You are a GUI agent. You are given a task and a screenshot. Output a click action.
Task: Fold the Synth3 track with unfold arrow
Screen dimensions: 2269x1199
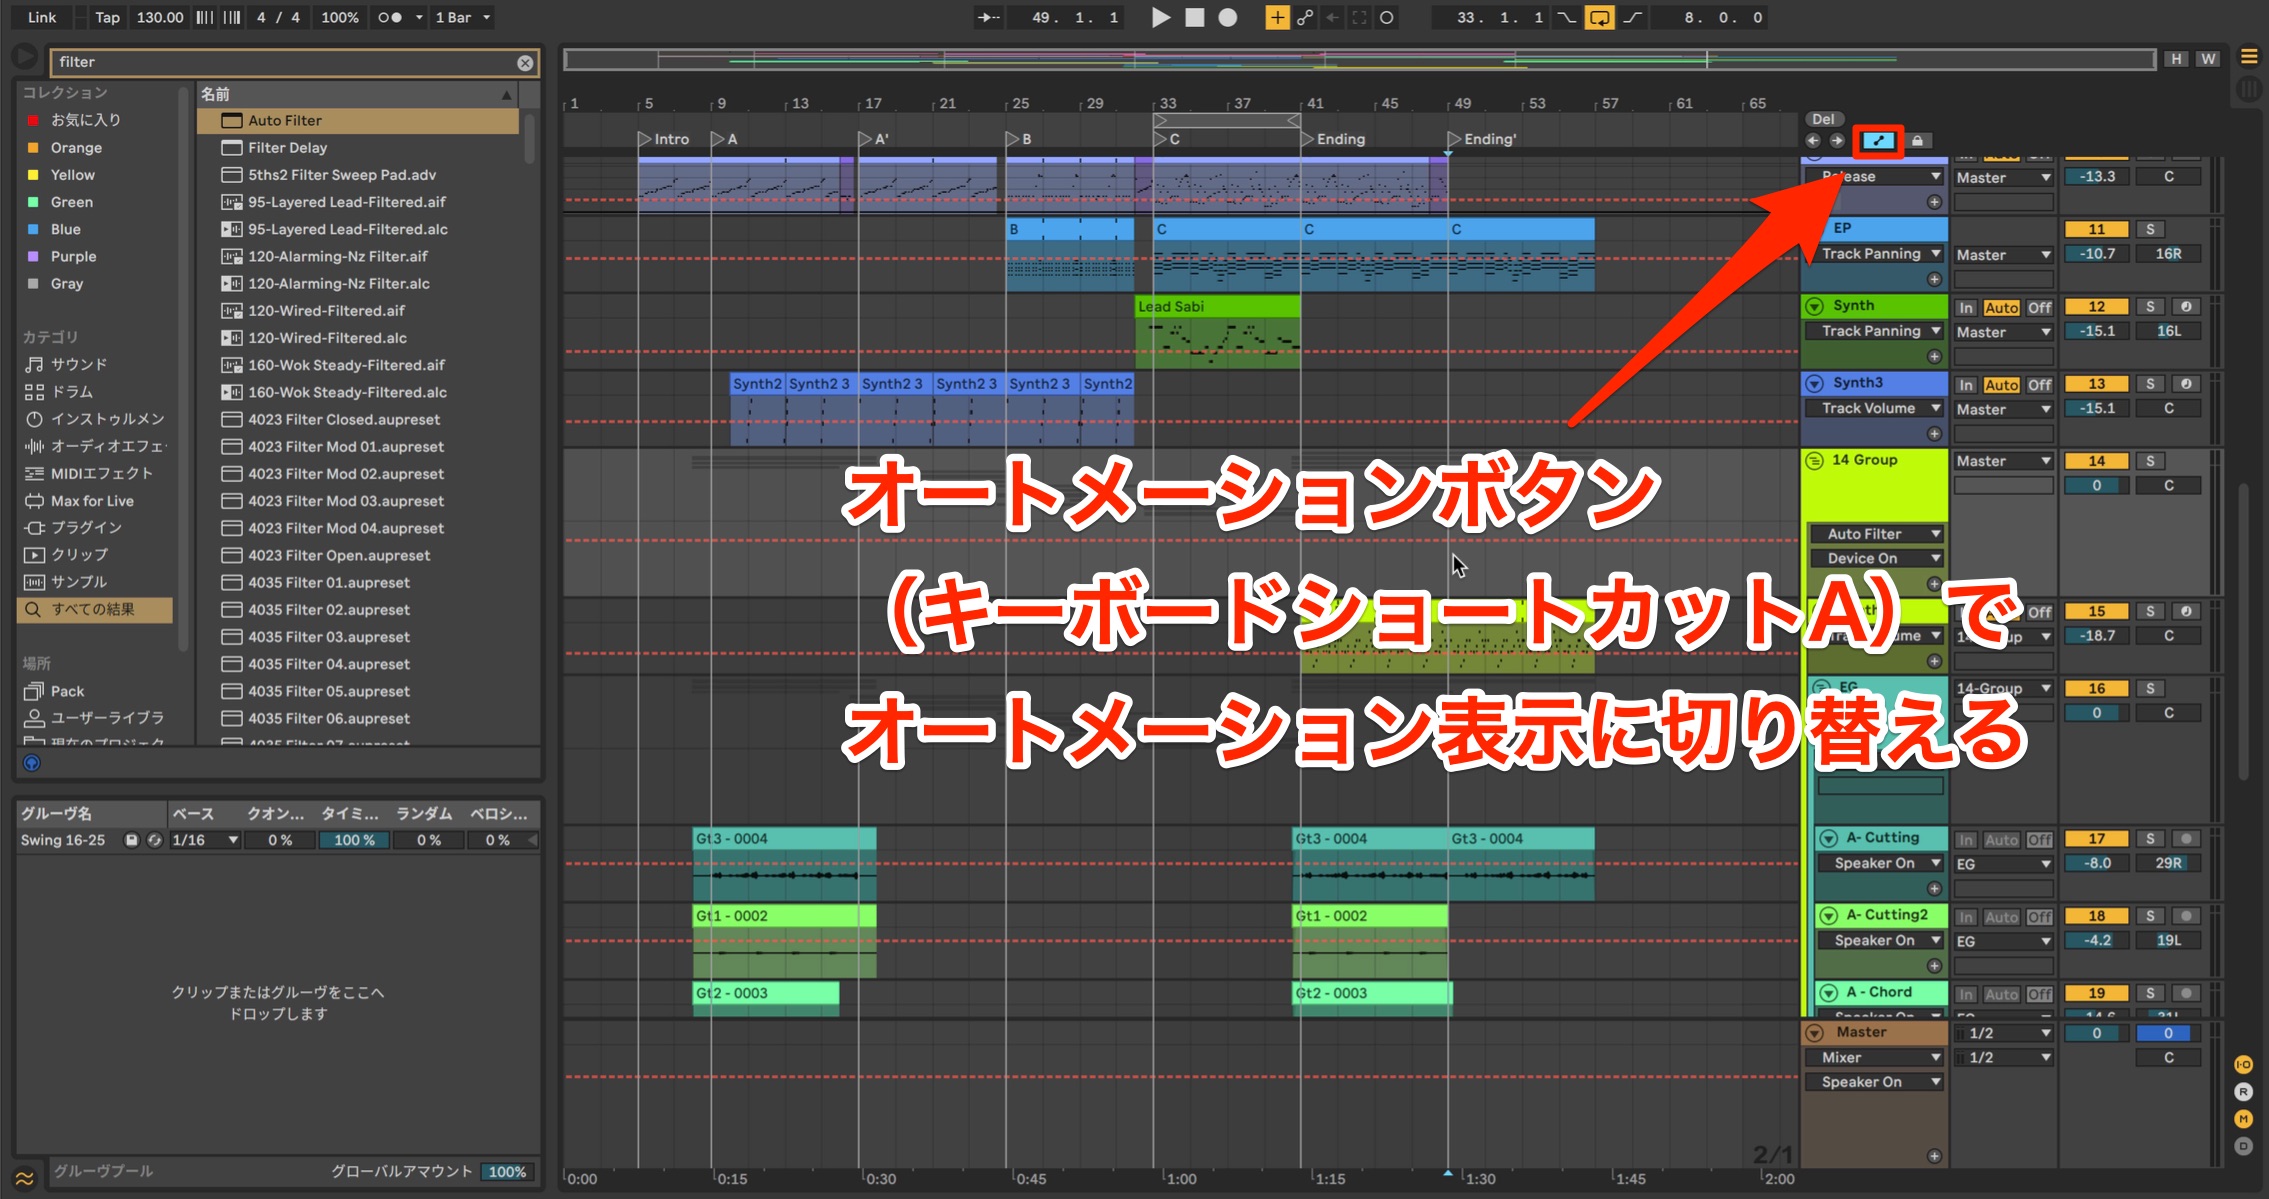pyautogui.click(x=1814, y=383)
